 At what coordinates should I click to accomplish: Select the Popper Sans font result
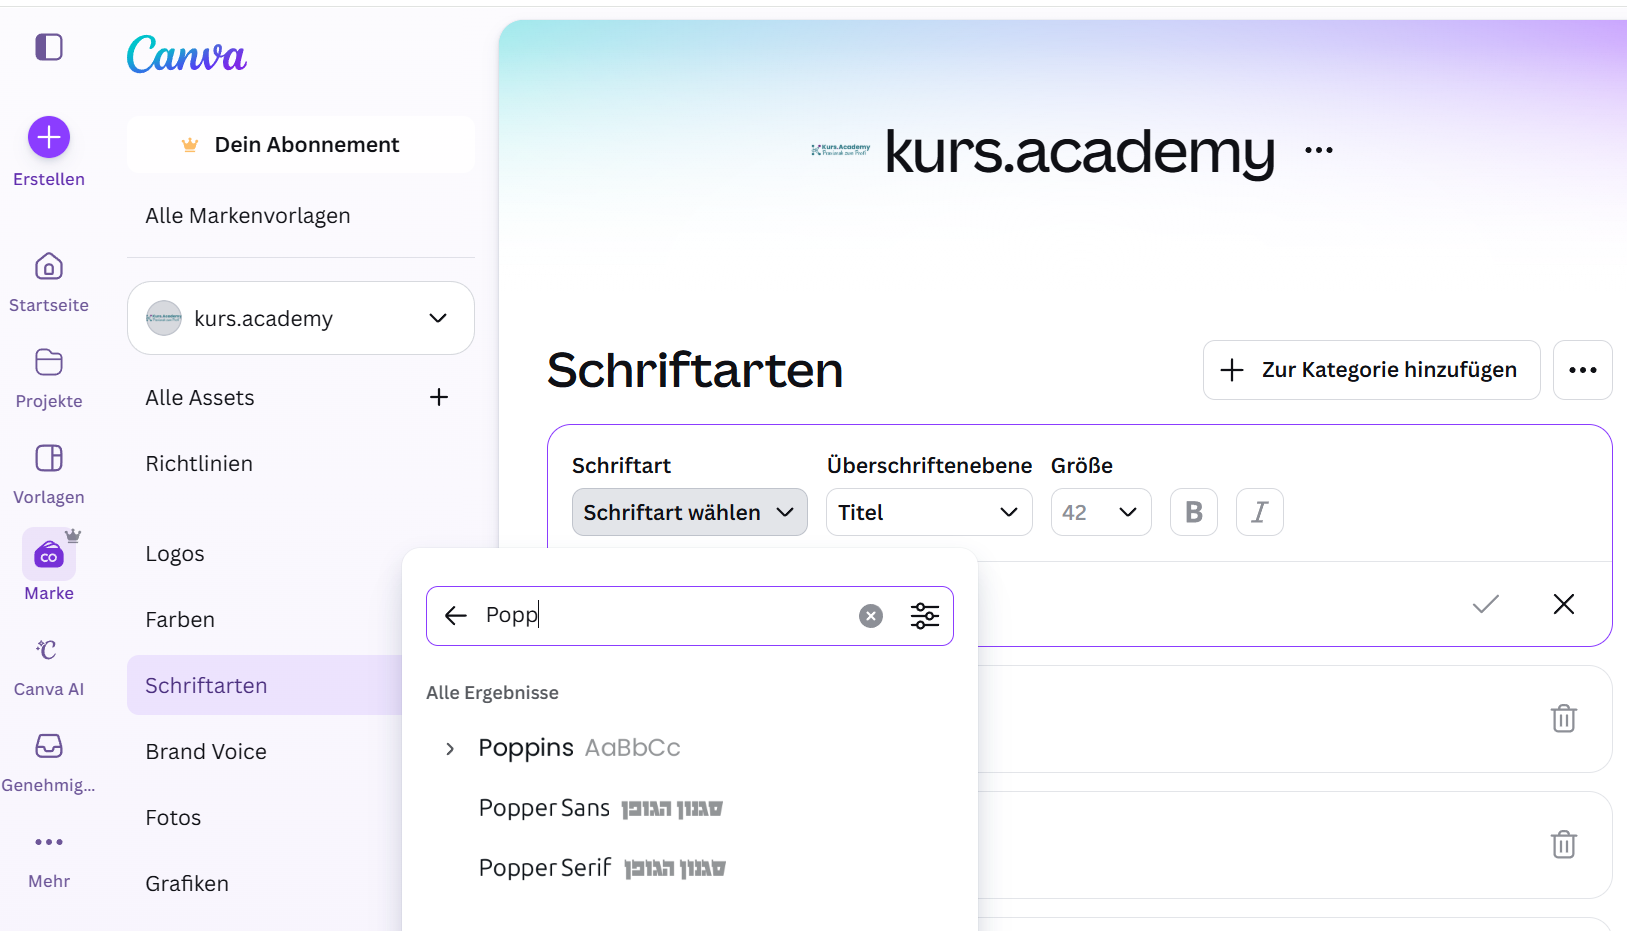[x=545, y=808]
